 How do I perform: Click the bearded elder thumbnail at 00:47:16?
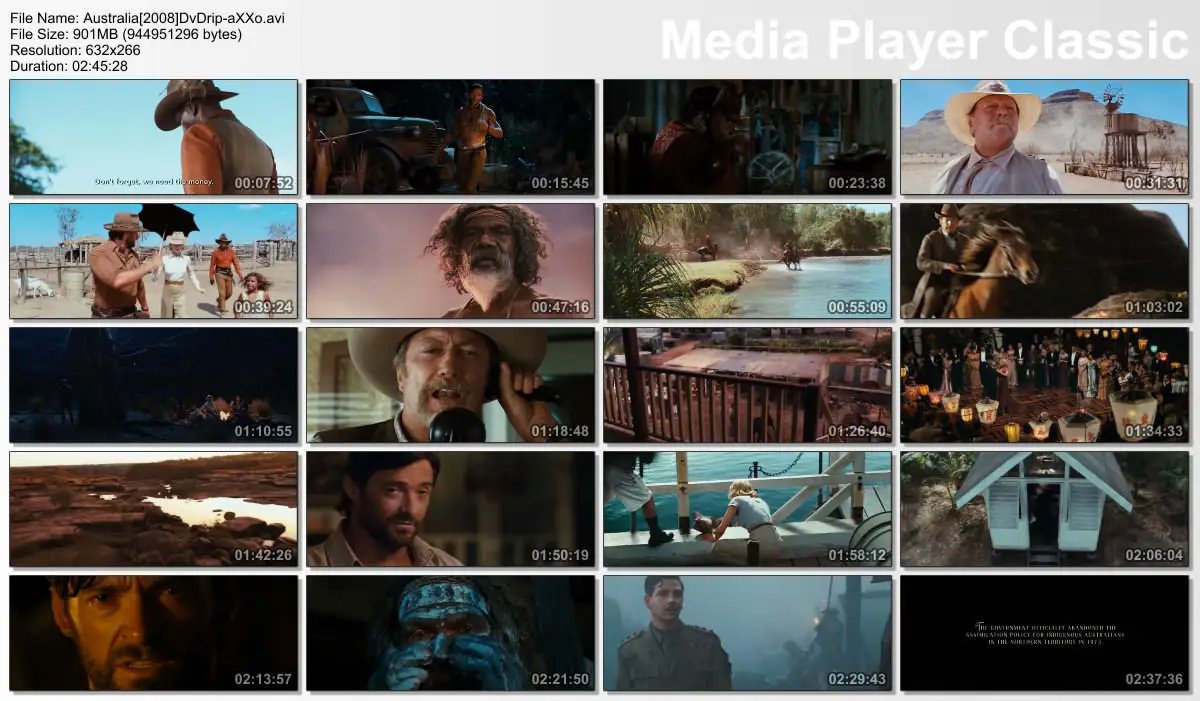pos(450,261)
